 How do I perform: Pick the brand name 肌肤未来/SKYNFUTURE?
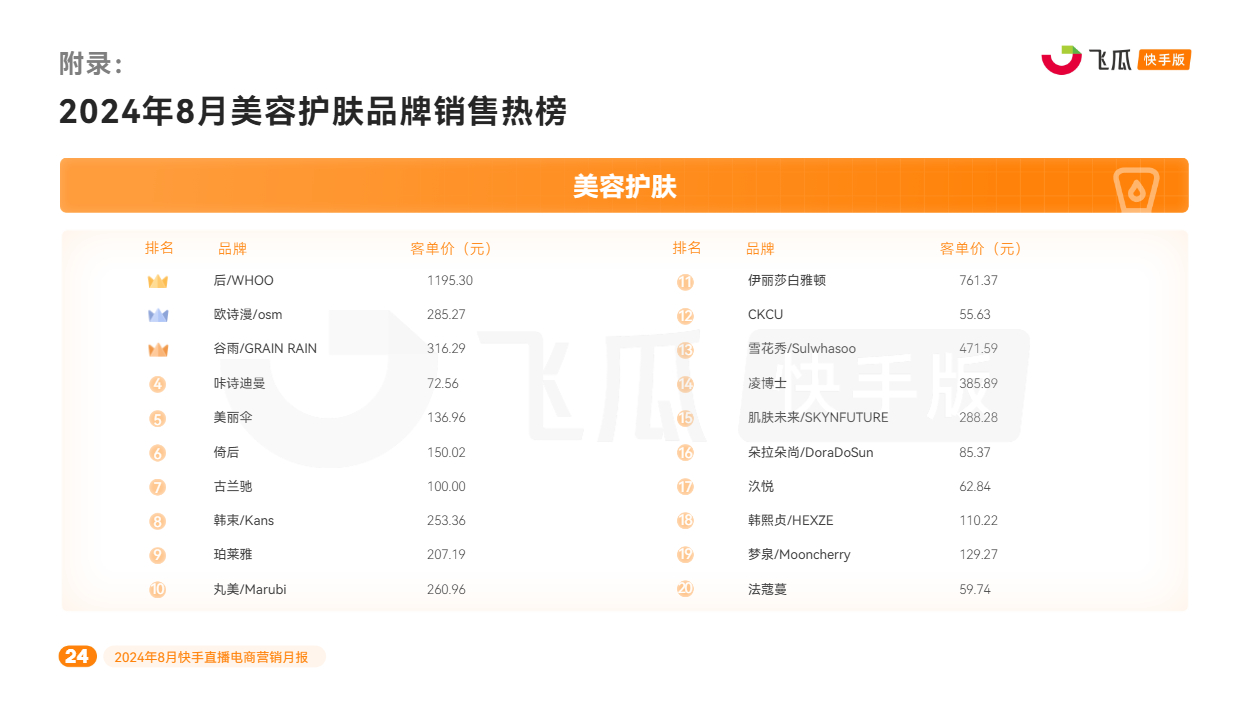point(818,417)
